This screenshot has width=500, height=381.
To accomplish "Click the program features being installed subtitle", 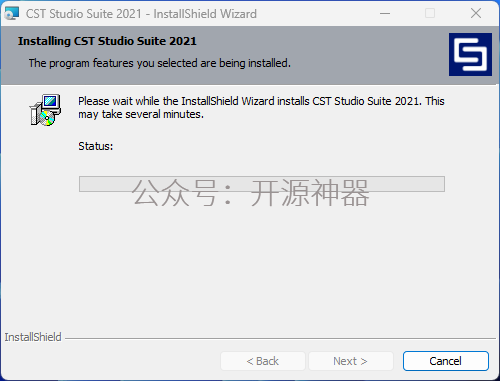I will tap(160, 63).
